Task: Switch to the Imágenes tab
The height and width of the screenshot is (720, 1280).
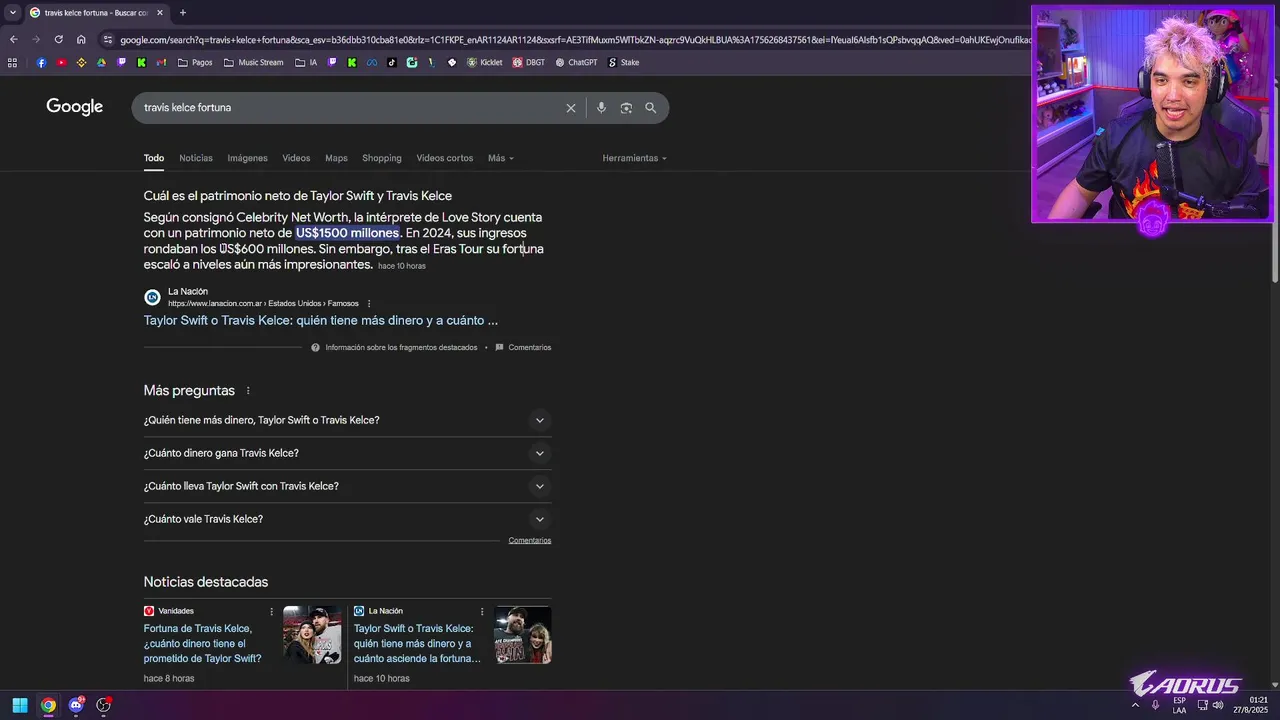Action: 247,158
